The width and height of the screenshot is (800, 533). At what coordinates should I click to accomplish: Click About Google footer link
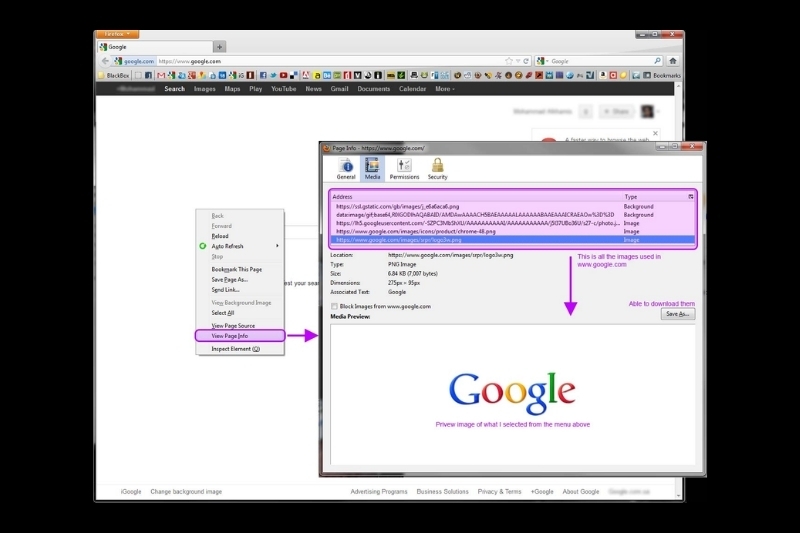tap(581, 492)
